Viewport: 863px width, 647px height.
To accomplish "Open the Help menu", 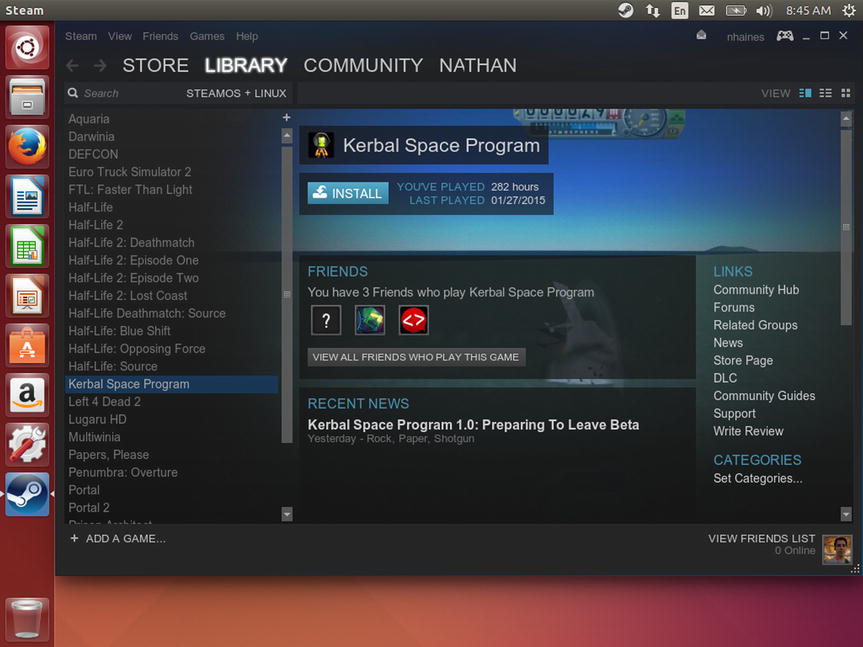I will 247,36.
